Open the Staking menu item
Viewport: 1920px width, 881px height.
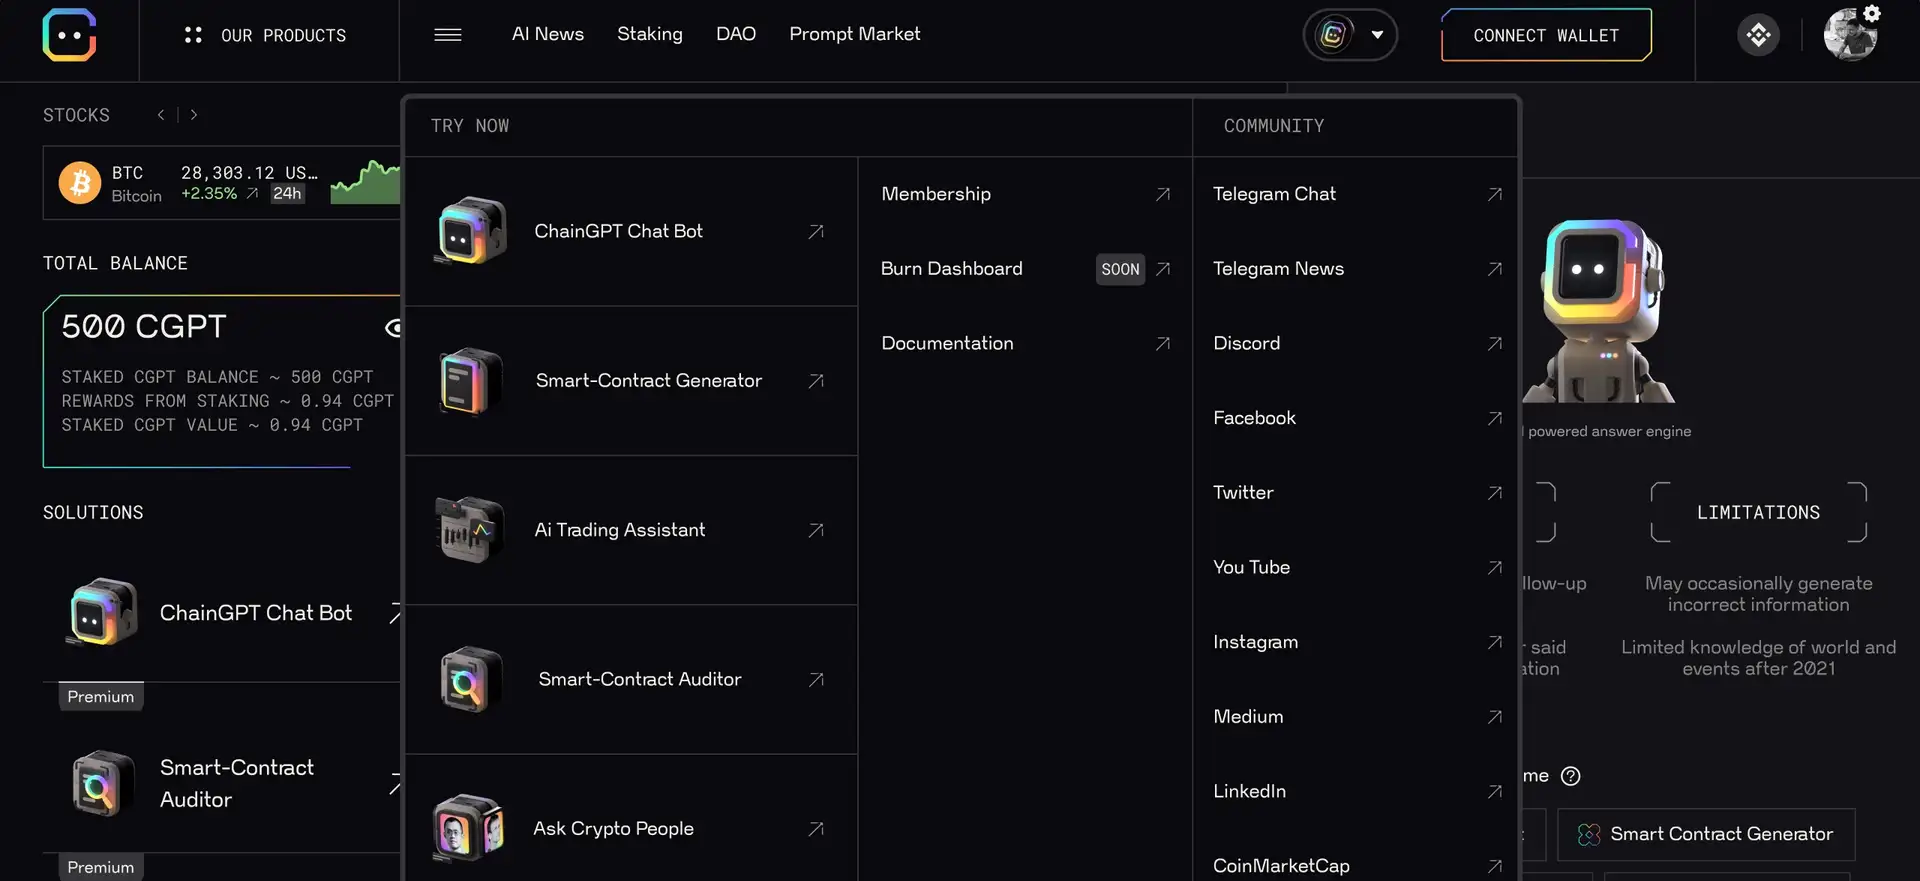[649, 34]
